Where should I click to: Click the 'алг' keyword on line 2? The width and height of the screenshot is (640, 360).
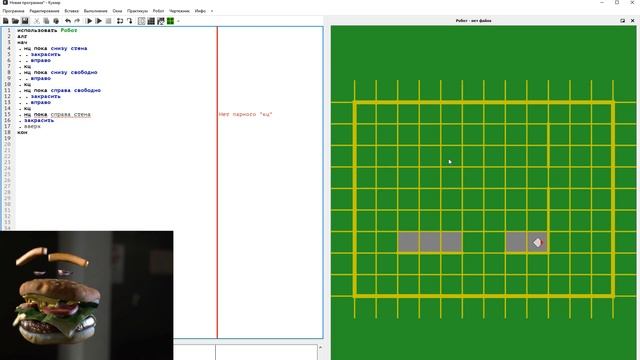(22, 36)
